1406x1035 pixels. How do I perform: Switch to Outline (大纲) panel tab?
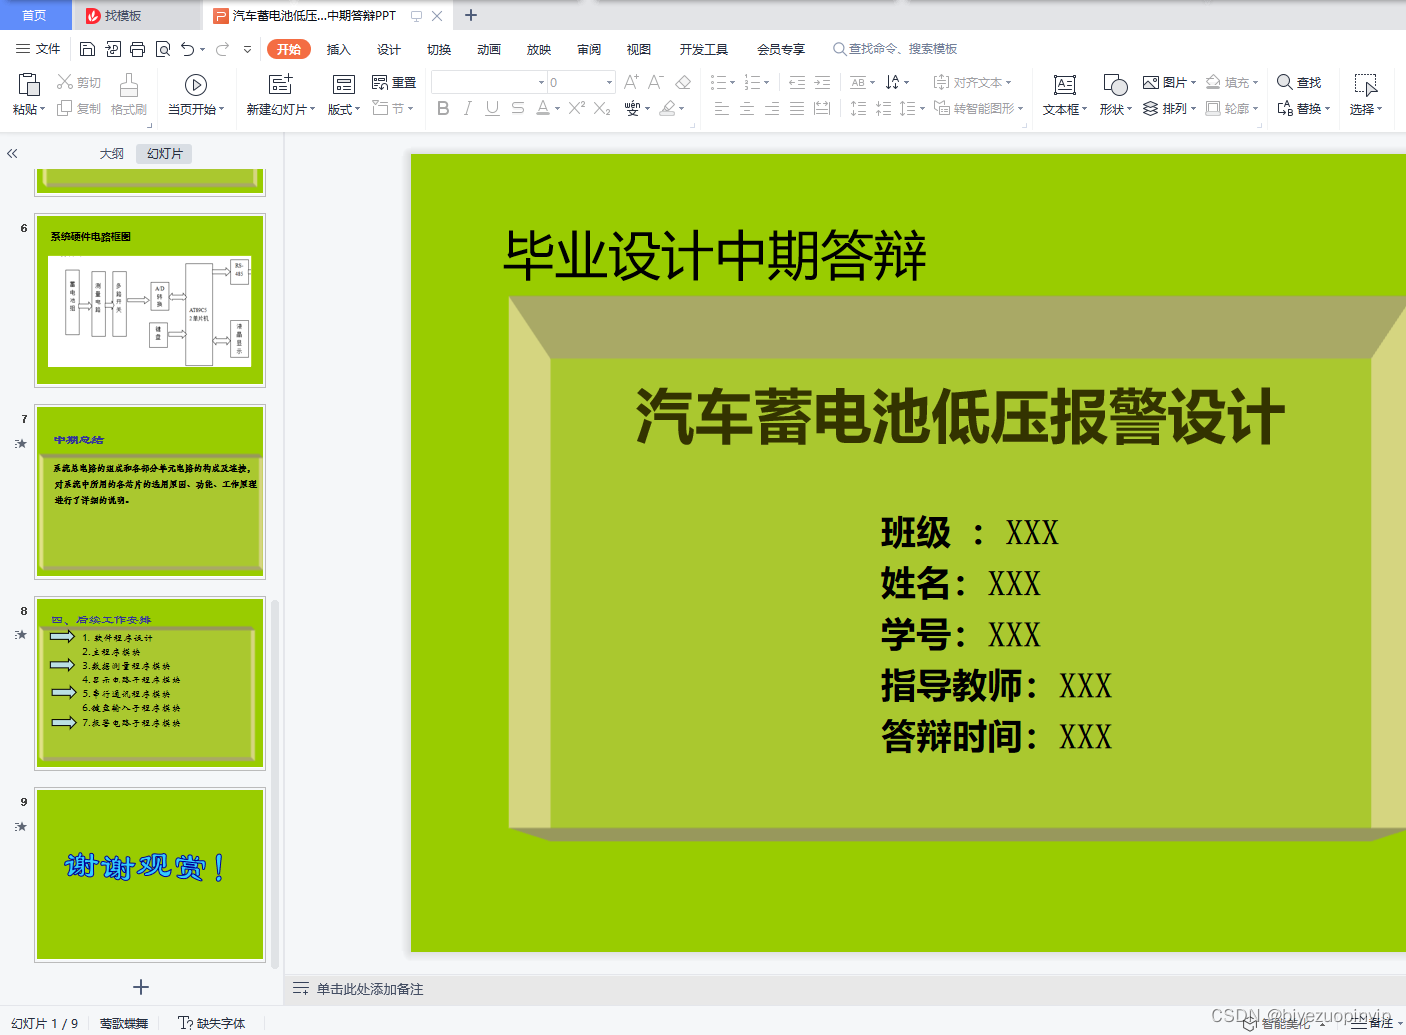(x=112, y=154)
